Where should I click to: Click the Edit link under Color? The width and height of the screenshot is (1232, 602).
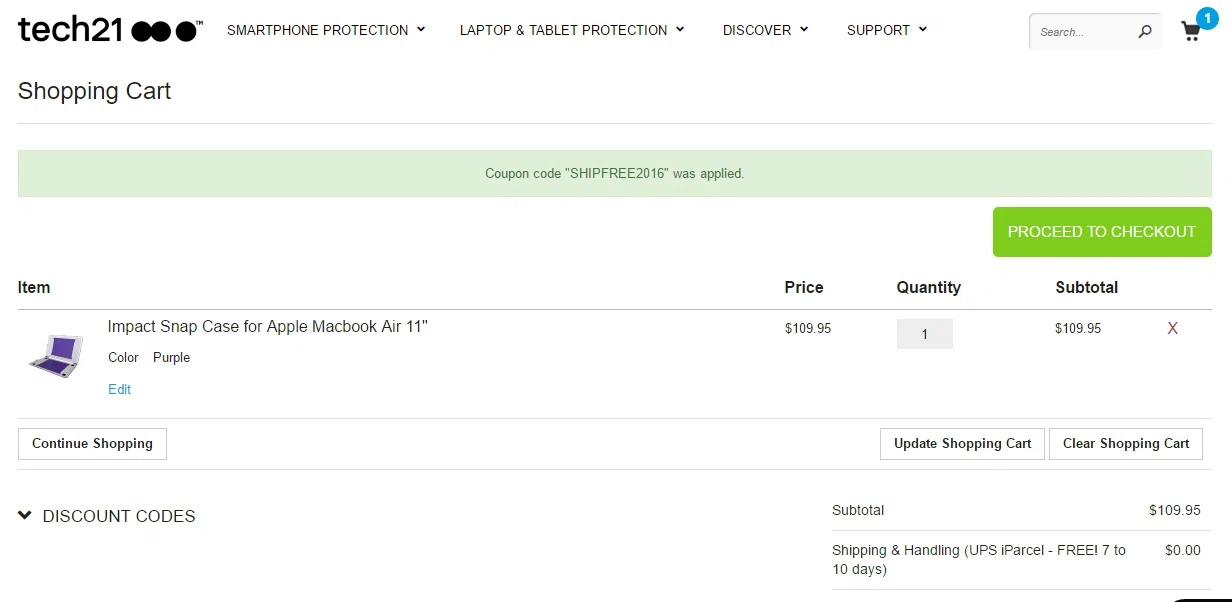click(119, 389)
